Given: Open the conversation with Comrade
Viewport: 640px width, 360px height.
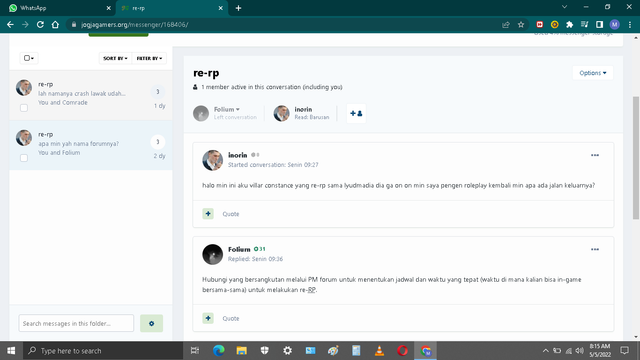Looking at the screenshot, I should tap(91, 96).
